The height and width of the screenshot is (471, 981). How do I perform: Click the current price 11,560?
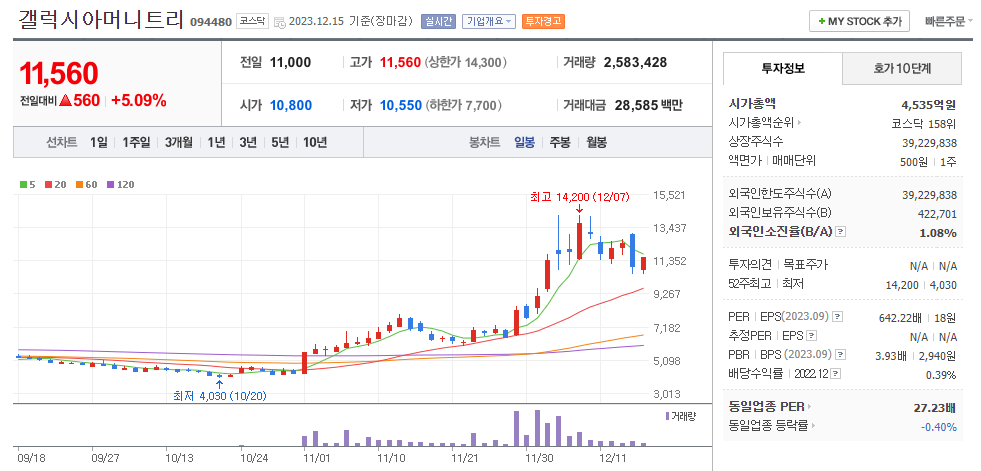pyautogui.click(x=59, y=74)
